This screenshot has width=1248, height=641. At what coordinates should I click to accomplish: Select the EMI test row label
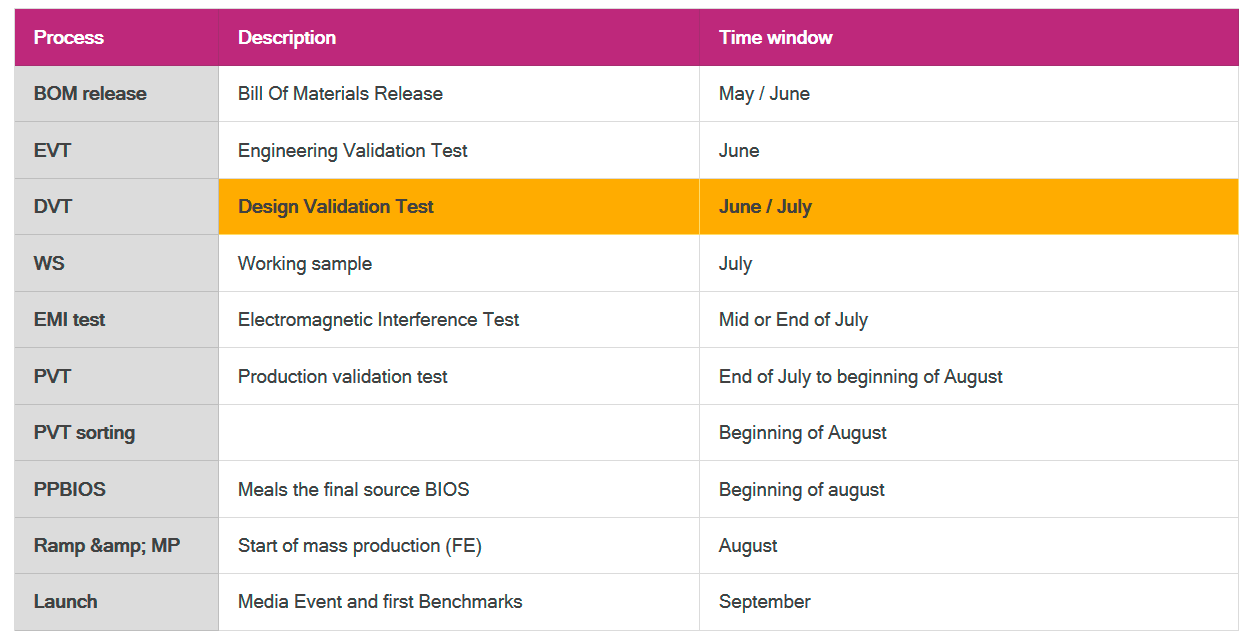70,320
